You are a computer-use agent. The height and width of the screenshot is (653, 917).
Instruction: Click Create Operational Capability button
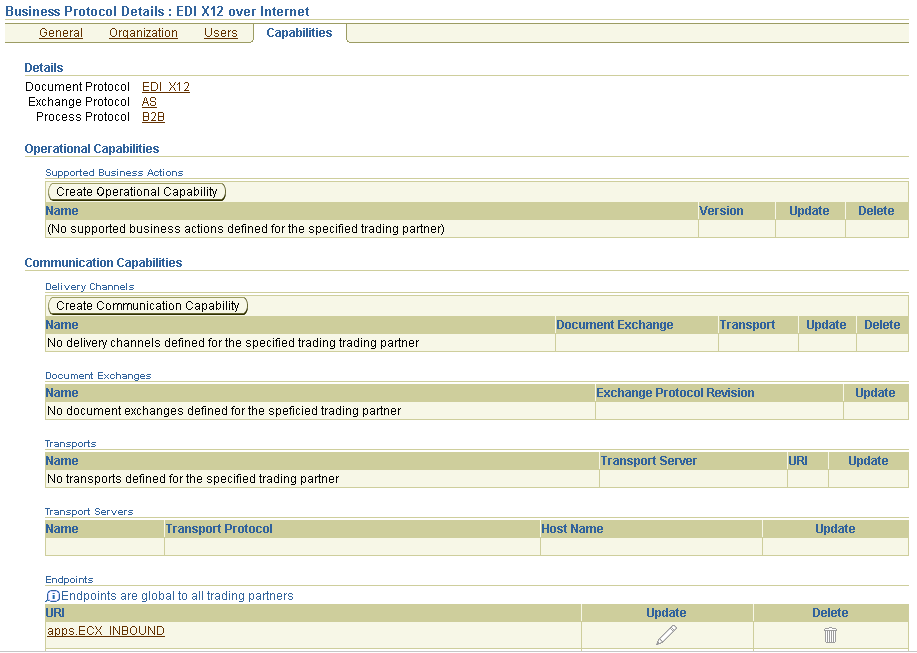(x=137, y=192)
